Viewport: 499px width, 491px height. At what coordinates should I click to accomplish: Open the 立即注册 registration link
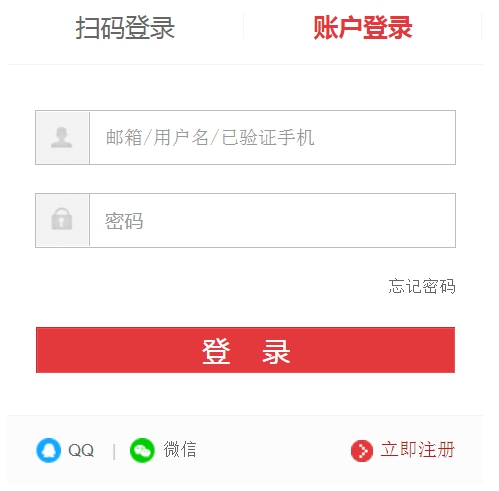click(418, 450)
